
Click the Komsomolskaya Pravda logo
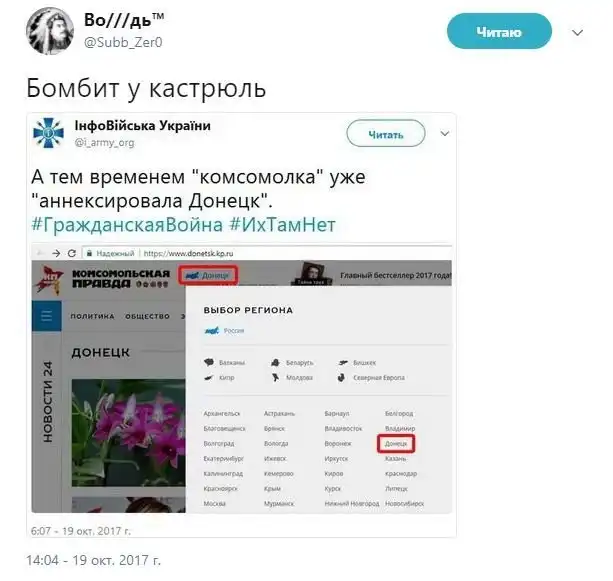coord(102,279)
